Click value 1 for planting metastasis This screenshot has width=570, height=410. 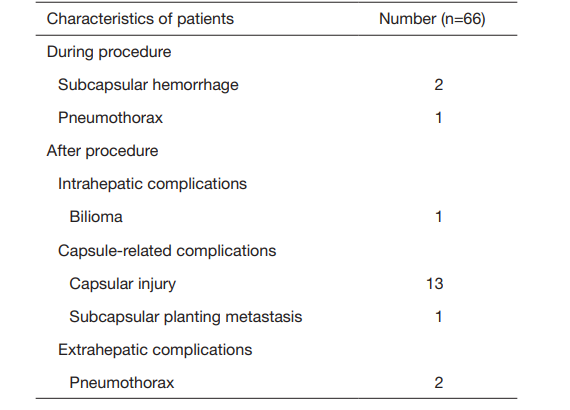(439, 317)
